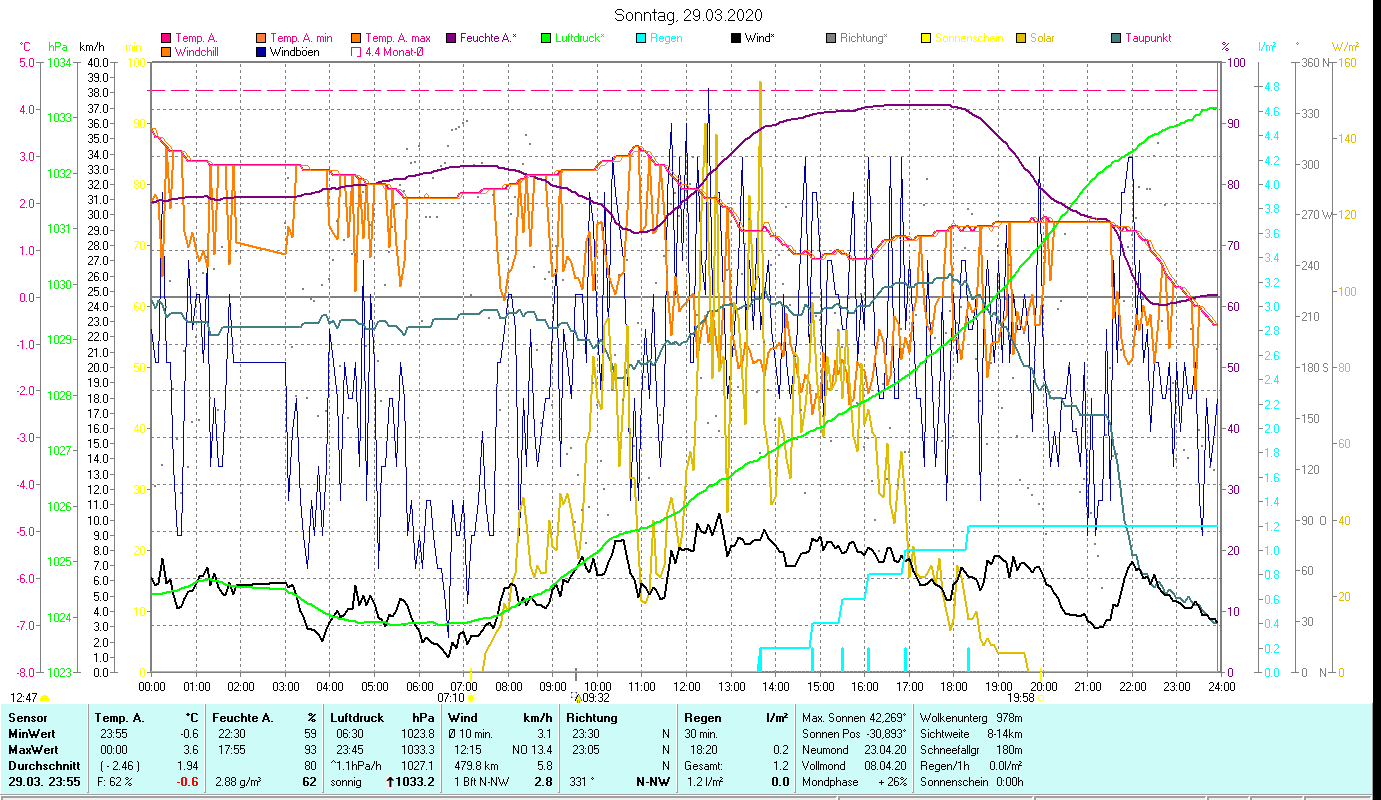Viewport: 1381px width, 800px height.
Task: Click the MaxWert row label
Action: tap(33, 749)
